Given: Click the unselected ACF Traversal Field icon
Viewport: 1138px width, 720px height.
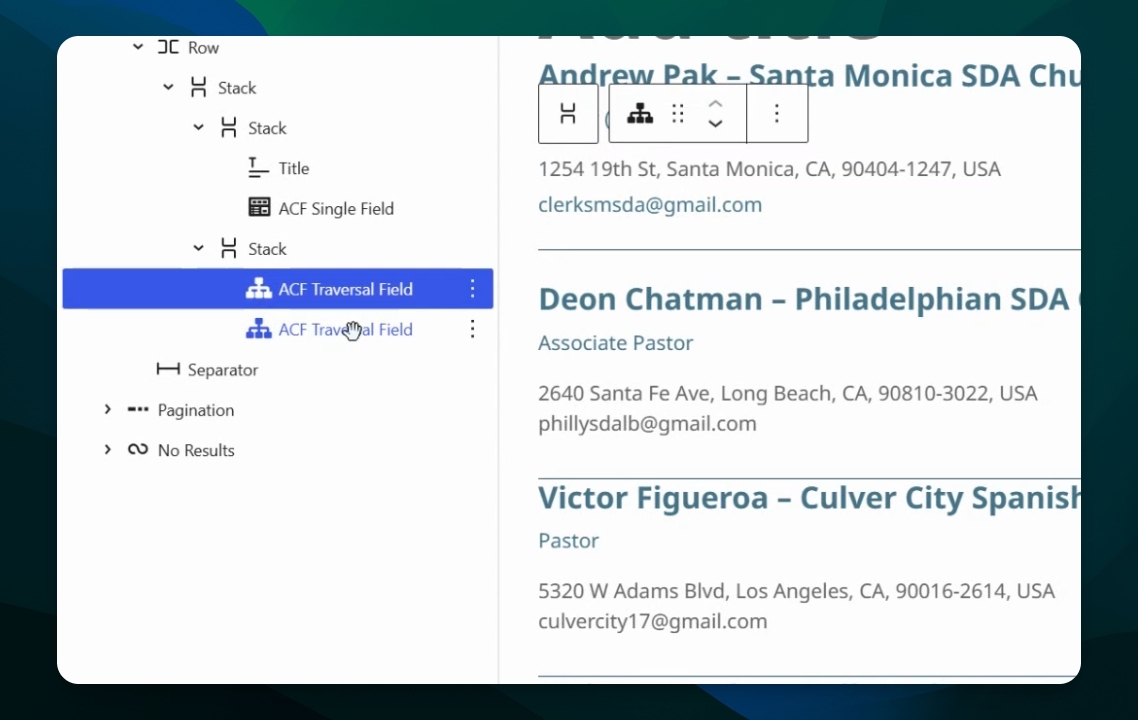Looking at the screenshot, I should coord(258,329).
